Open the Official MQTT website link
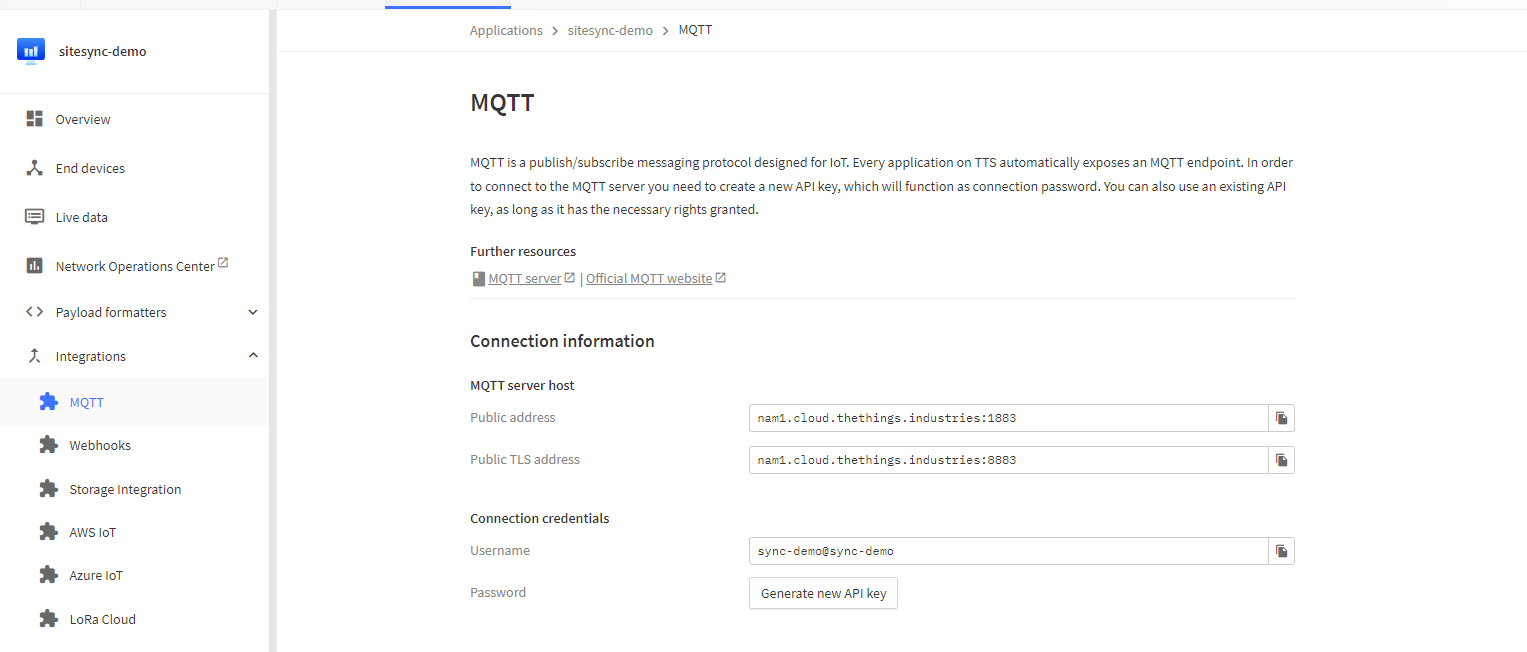 click(649, 279)
